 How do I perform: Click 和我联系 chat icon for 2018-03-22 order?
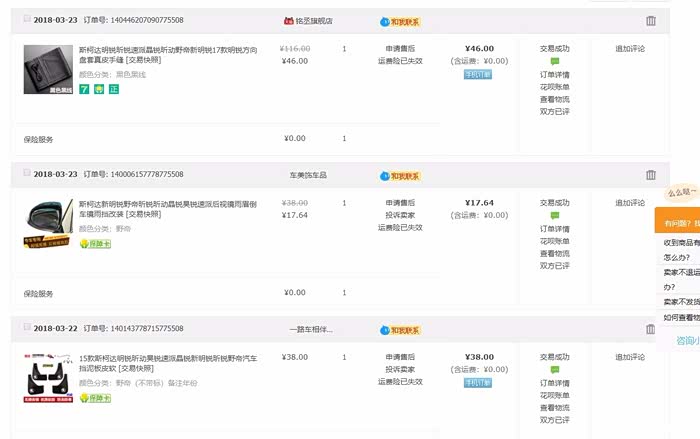click(x=400, y=329)
